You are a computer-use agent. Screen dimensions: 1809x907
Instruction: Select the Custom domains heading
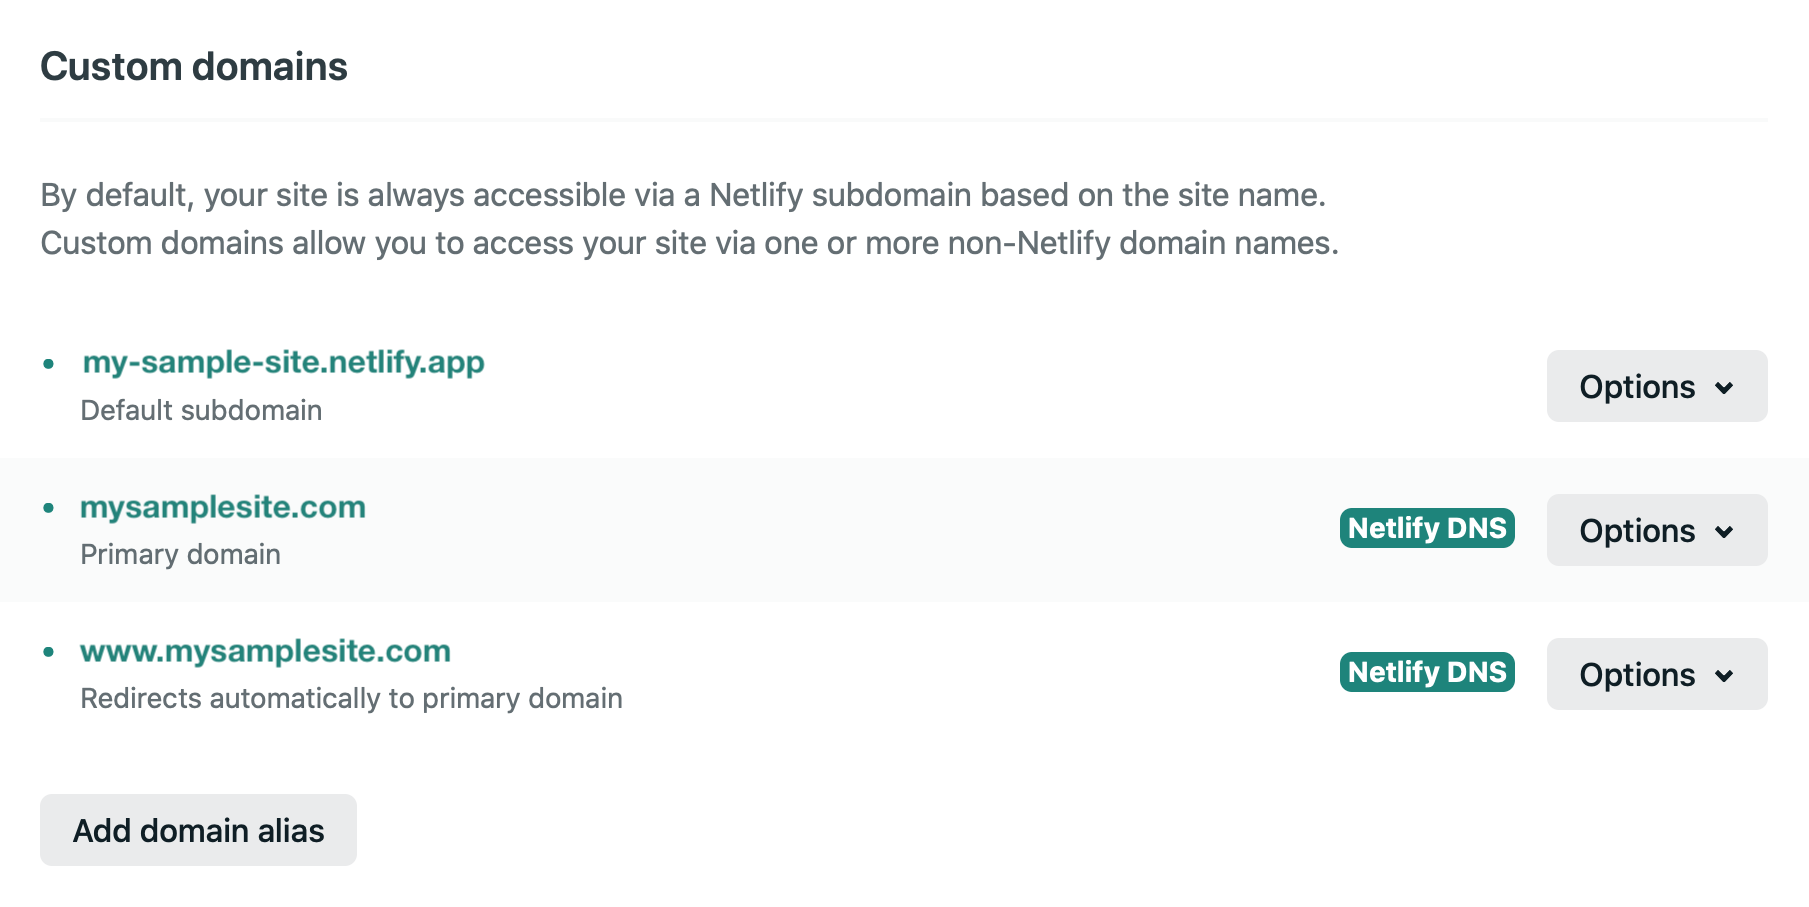tap(194, 67)
